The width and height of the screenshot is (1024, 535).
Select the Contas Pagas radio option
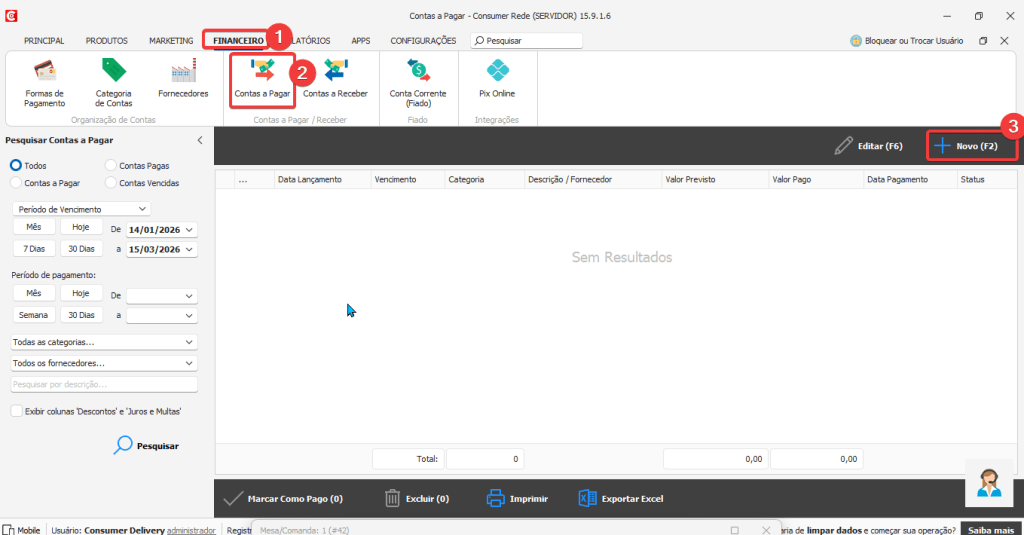point(111,165)
